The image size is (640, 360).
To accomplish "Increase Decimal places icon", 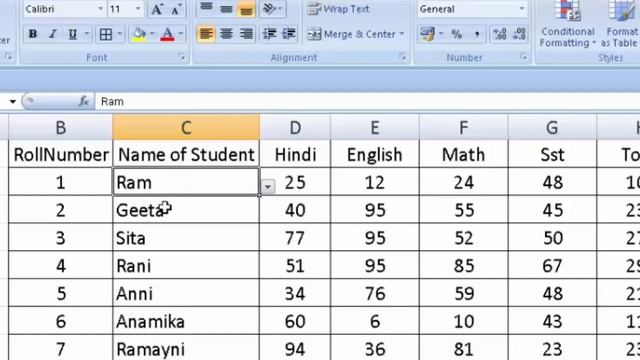I will (x=500, y=34).
